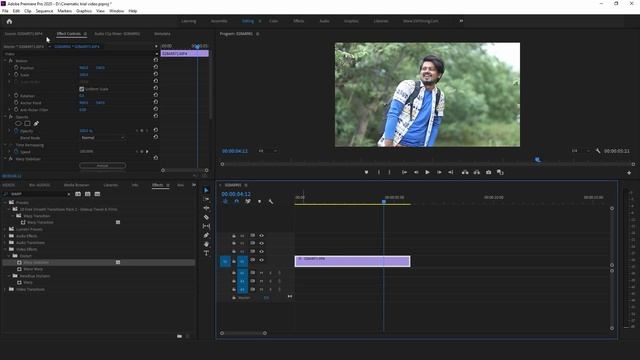Screen dimensions: 640x360
Task: Select the Slip tool
Action: pyautogui.click(x=206, y=226)
